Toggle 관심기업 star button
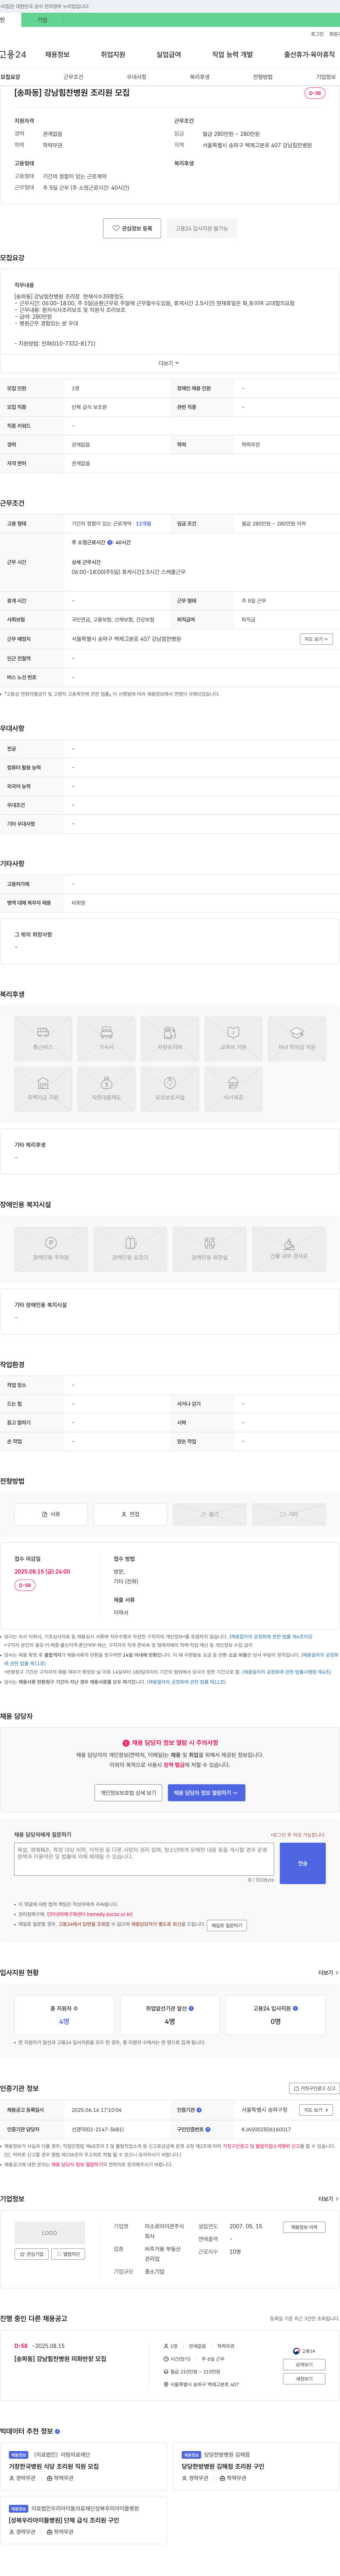340x2576 pixels. tap(31, 2254)
